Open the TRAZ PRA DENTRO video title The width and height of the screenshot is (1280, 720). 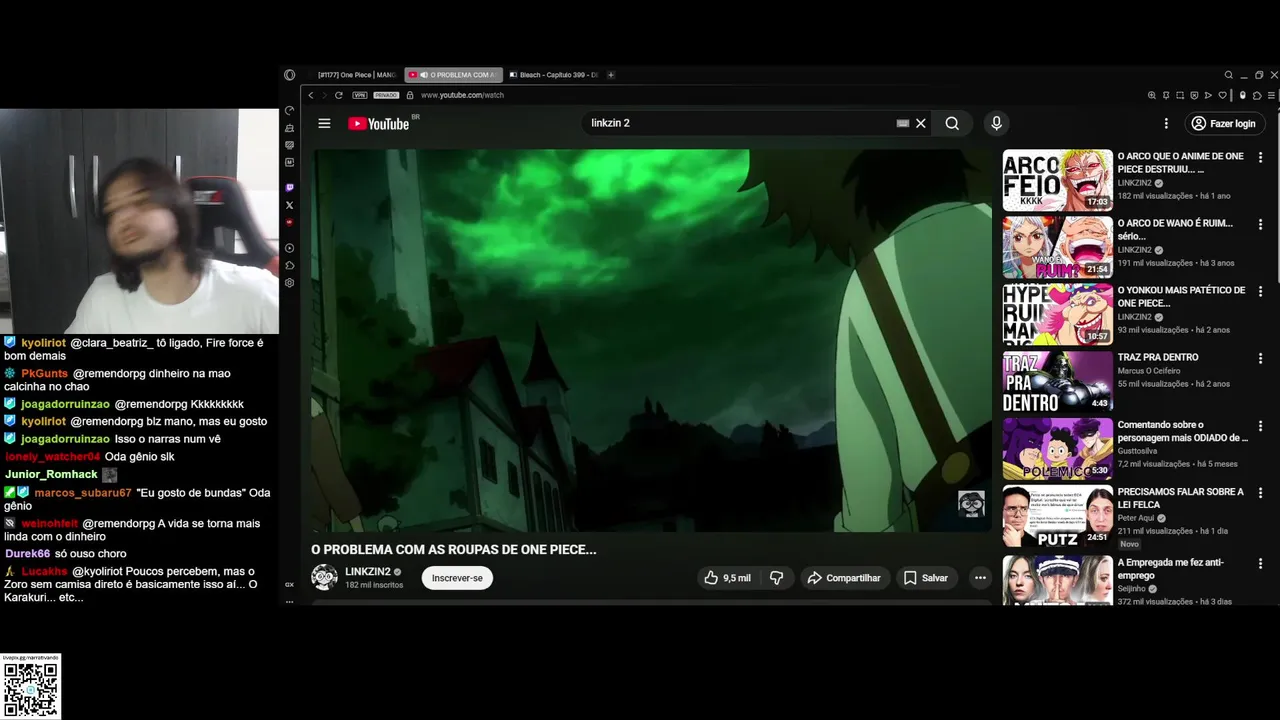pyautogui.click(x=1158, y=357)
